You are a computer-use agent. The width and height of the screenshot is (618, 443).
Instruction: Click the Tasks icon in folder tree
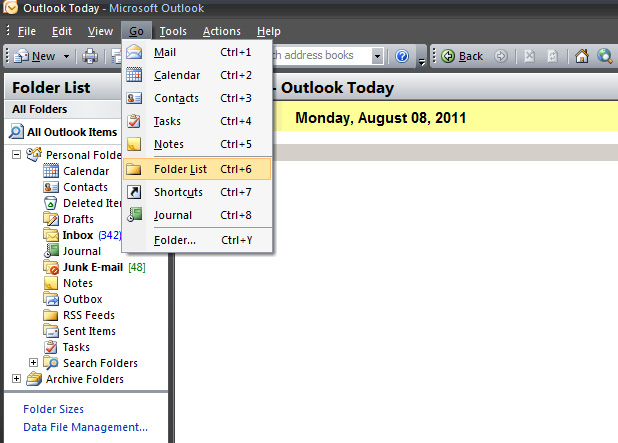click(51, 347)
